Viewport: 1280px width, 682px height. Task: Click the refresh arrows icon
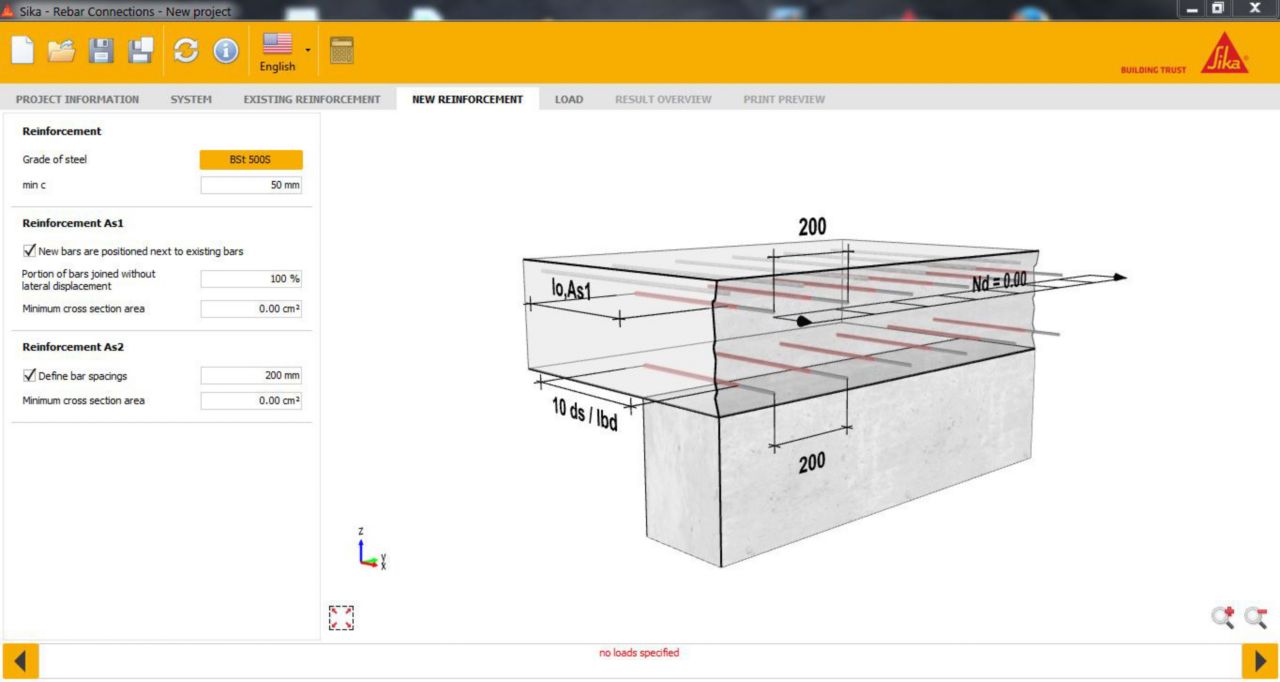(x=186, y=50)
